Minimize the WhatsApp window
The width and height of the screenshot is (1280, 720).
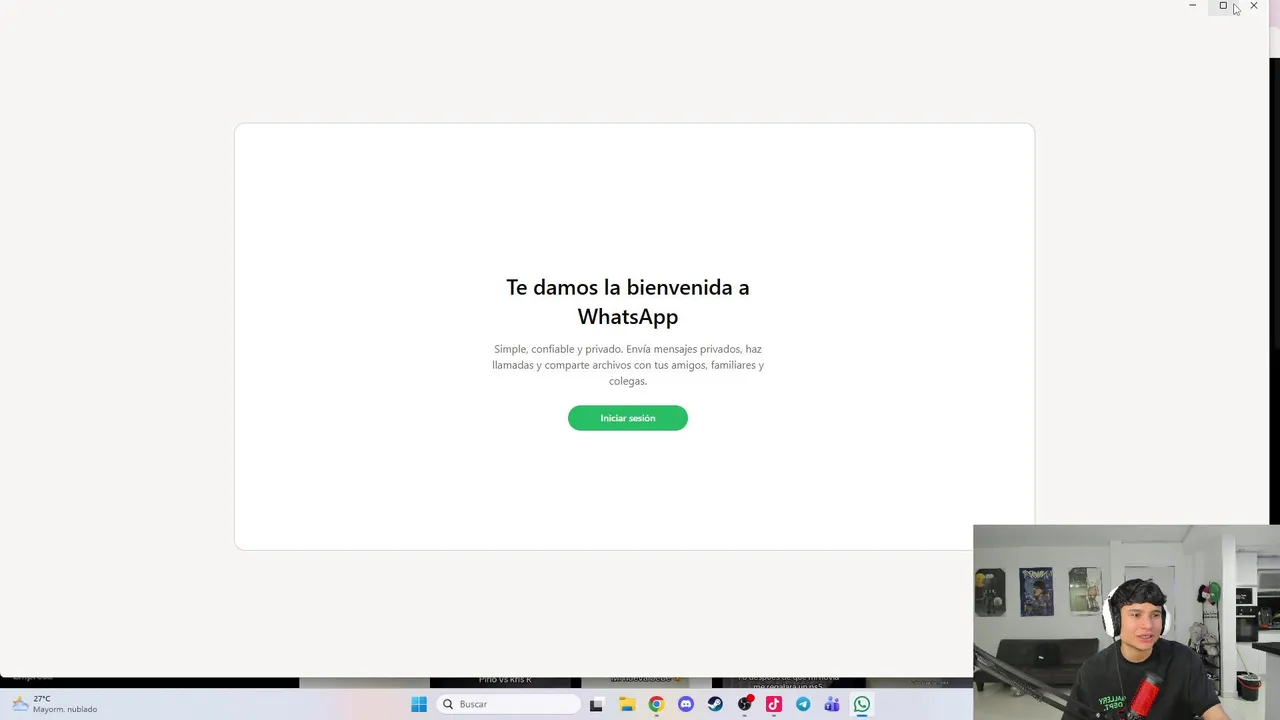tap(1192, 6)
